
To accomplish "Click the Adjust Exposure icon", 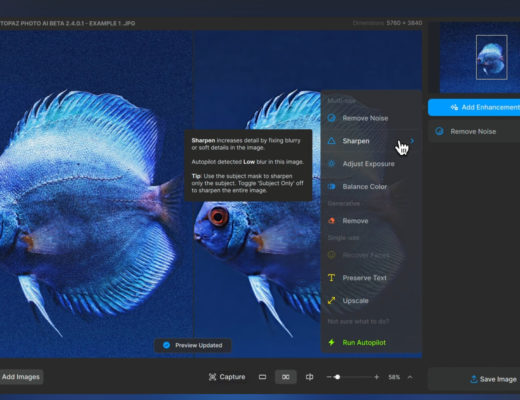I will [331, 164].
